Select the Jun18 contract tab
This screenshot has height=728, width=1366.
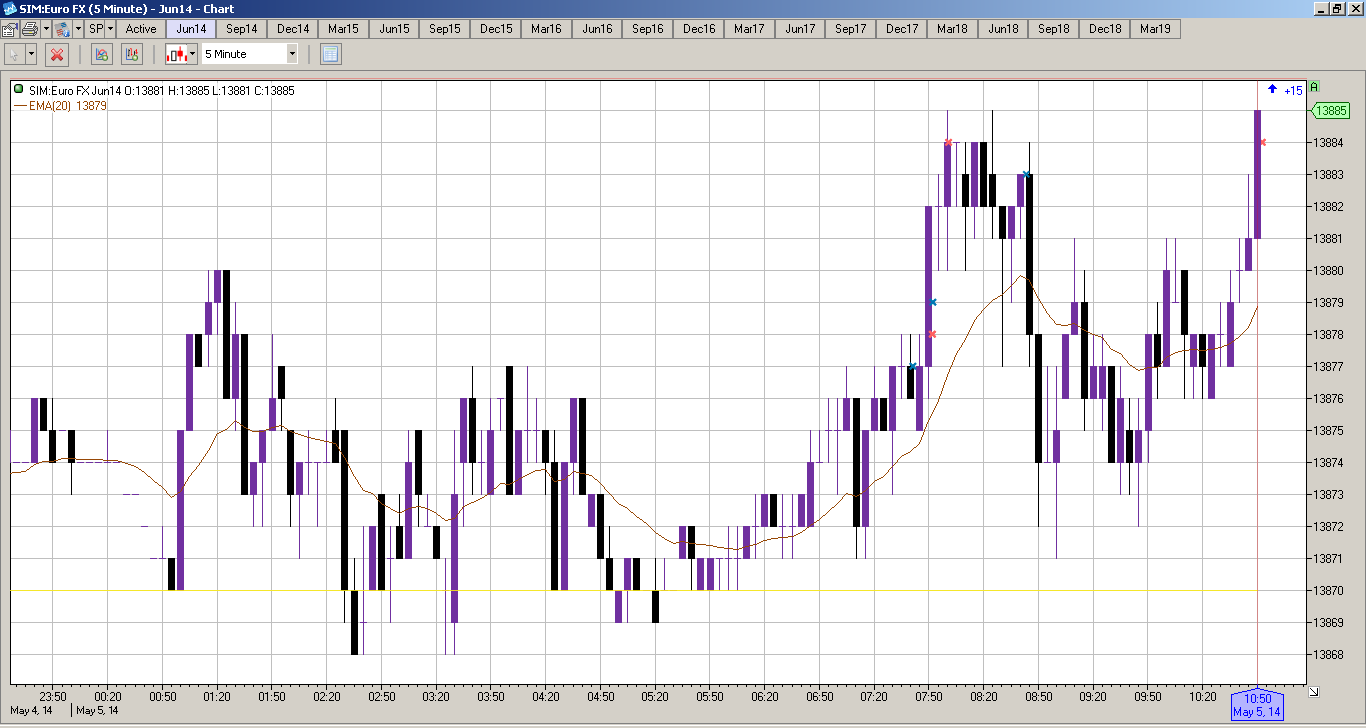click(1003, 29)
